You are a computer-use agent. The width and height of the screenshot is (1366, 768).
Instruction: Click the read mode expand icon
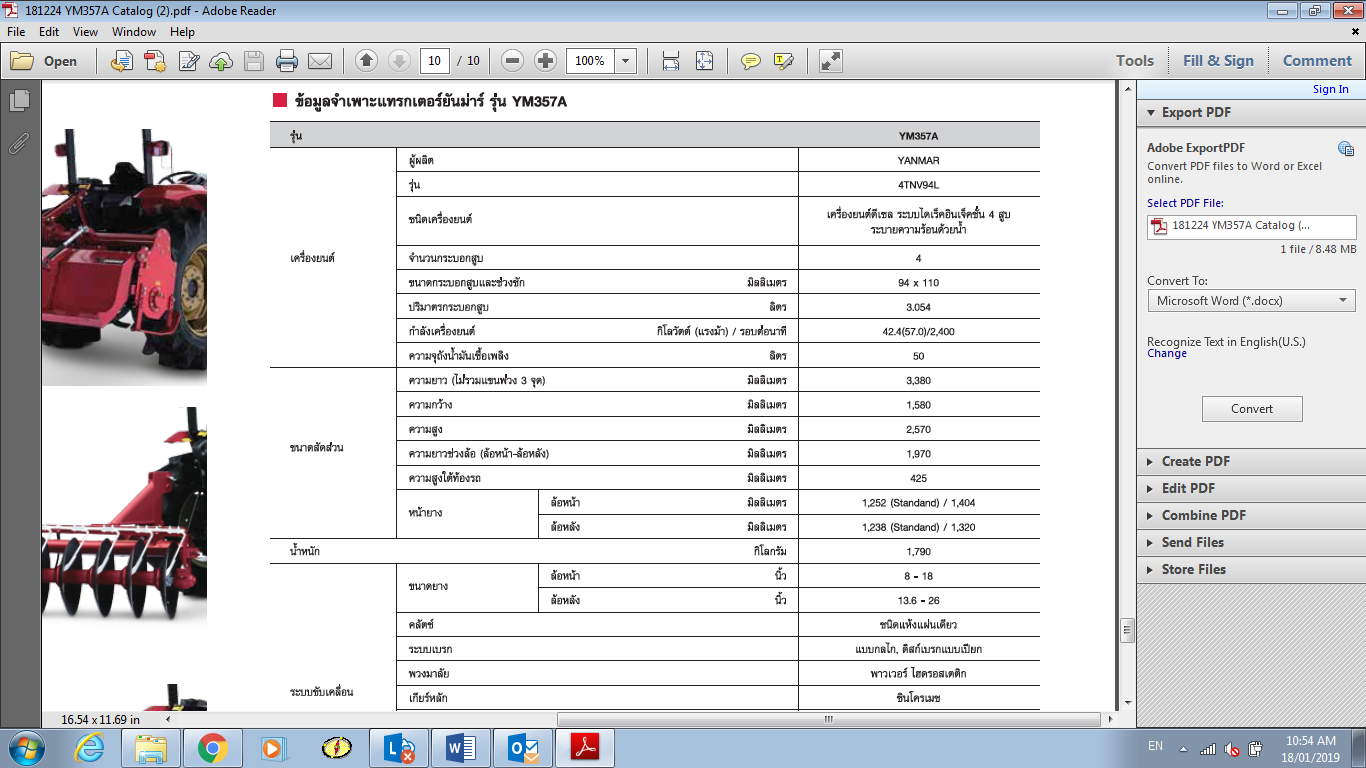point(830,61)
